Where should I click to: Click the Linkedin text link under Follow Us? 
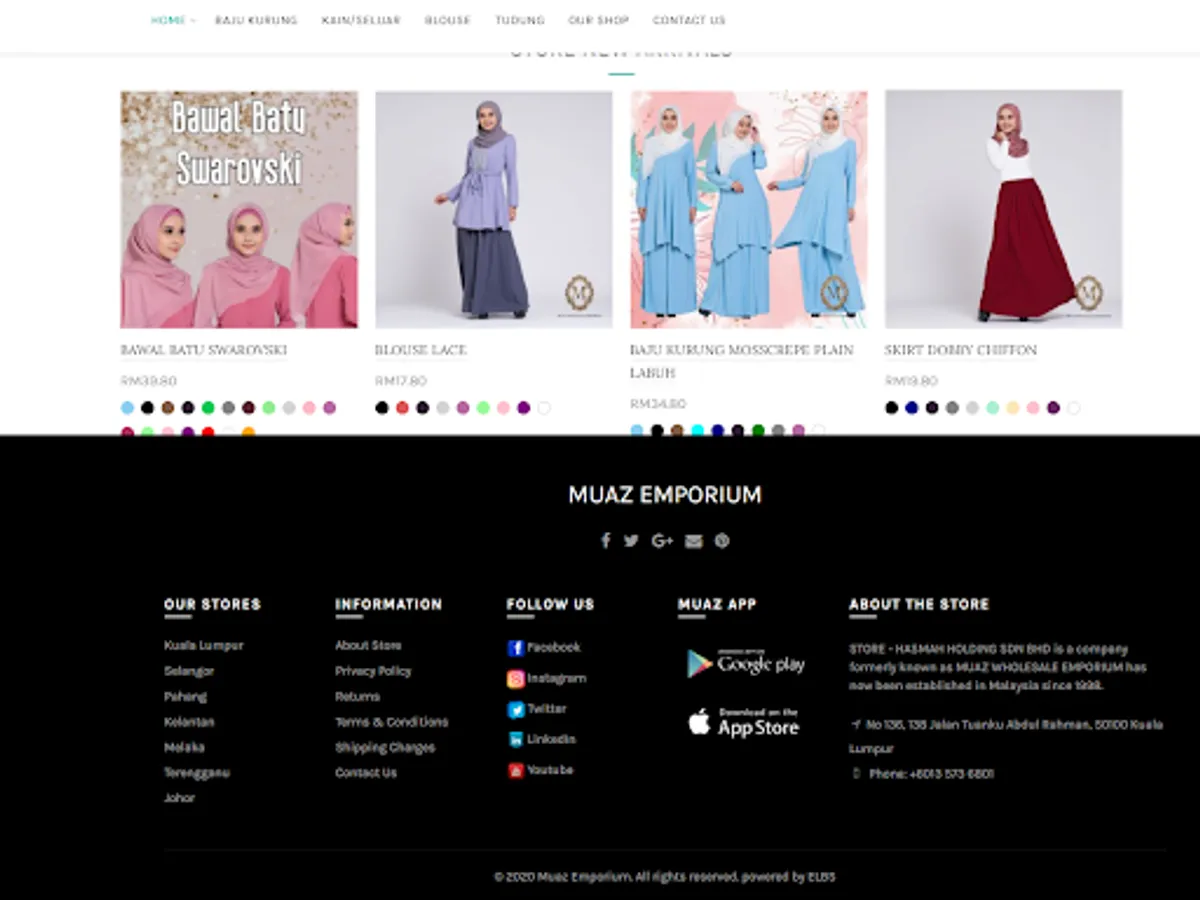click(552, 740)
